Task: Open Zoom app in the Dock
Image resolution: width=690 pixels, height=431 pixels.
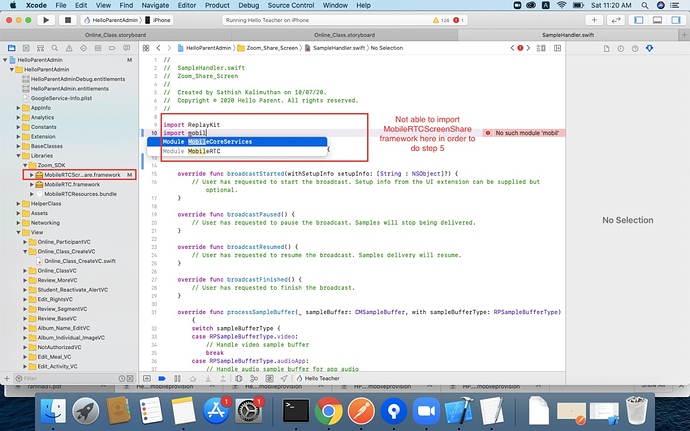Action: [x=426, y=411]
